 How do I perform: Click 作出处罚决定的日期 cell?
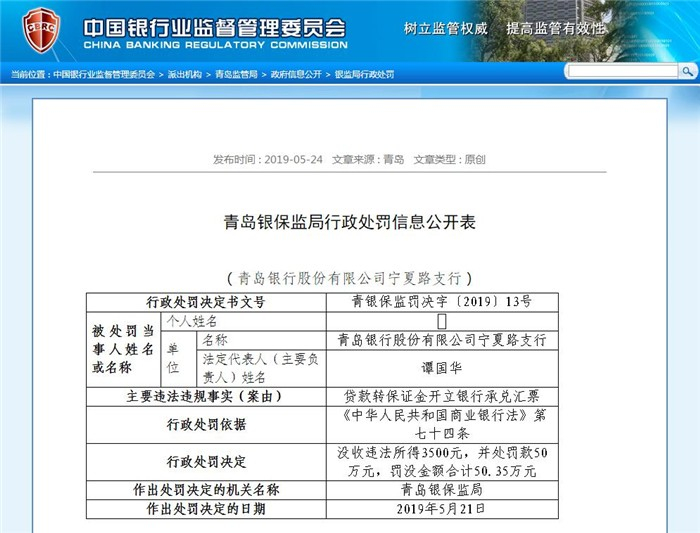[206, 509]
